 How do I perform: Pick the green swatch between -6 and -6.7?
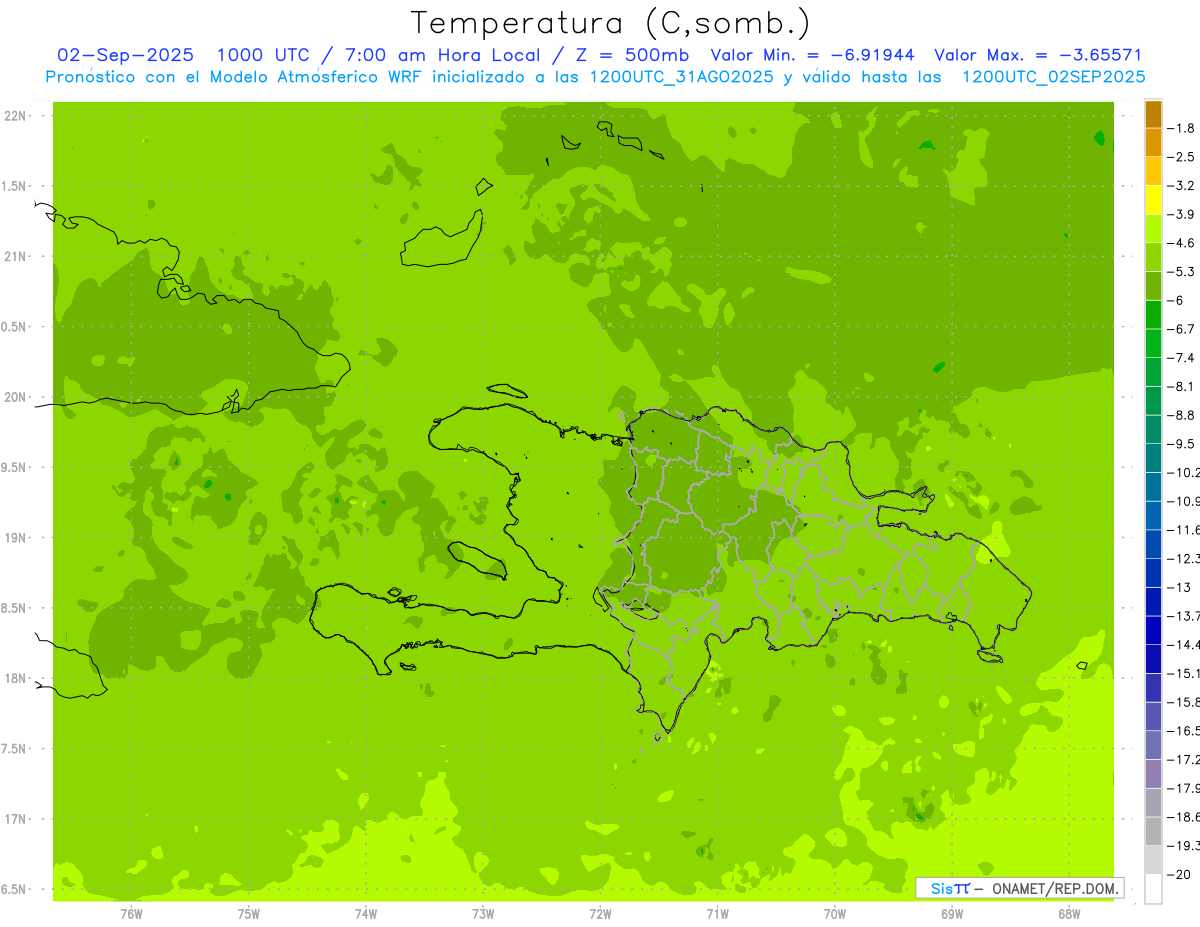1153,315
